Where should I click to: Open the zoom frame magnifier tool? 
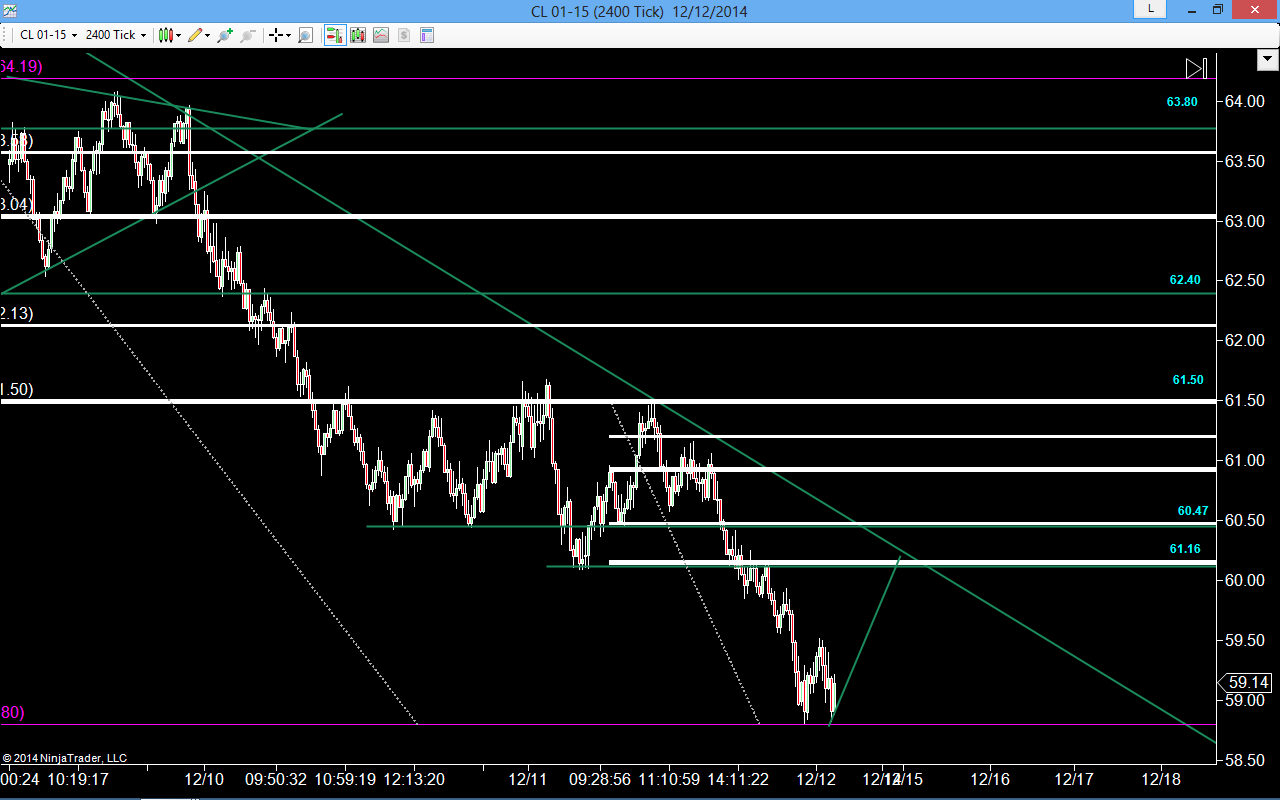pos(305,35)
